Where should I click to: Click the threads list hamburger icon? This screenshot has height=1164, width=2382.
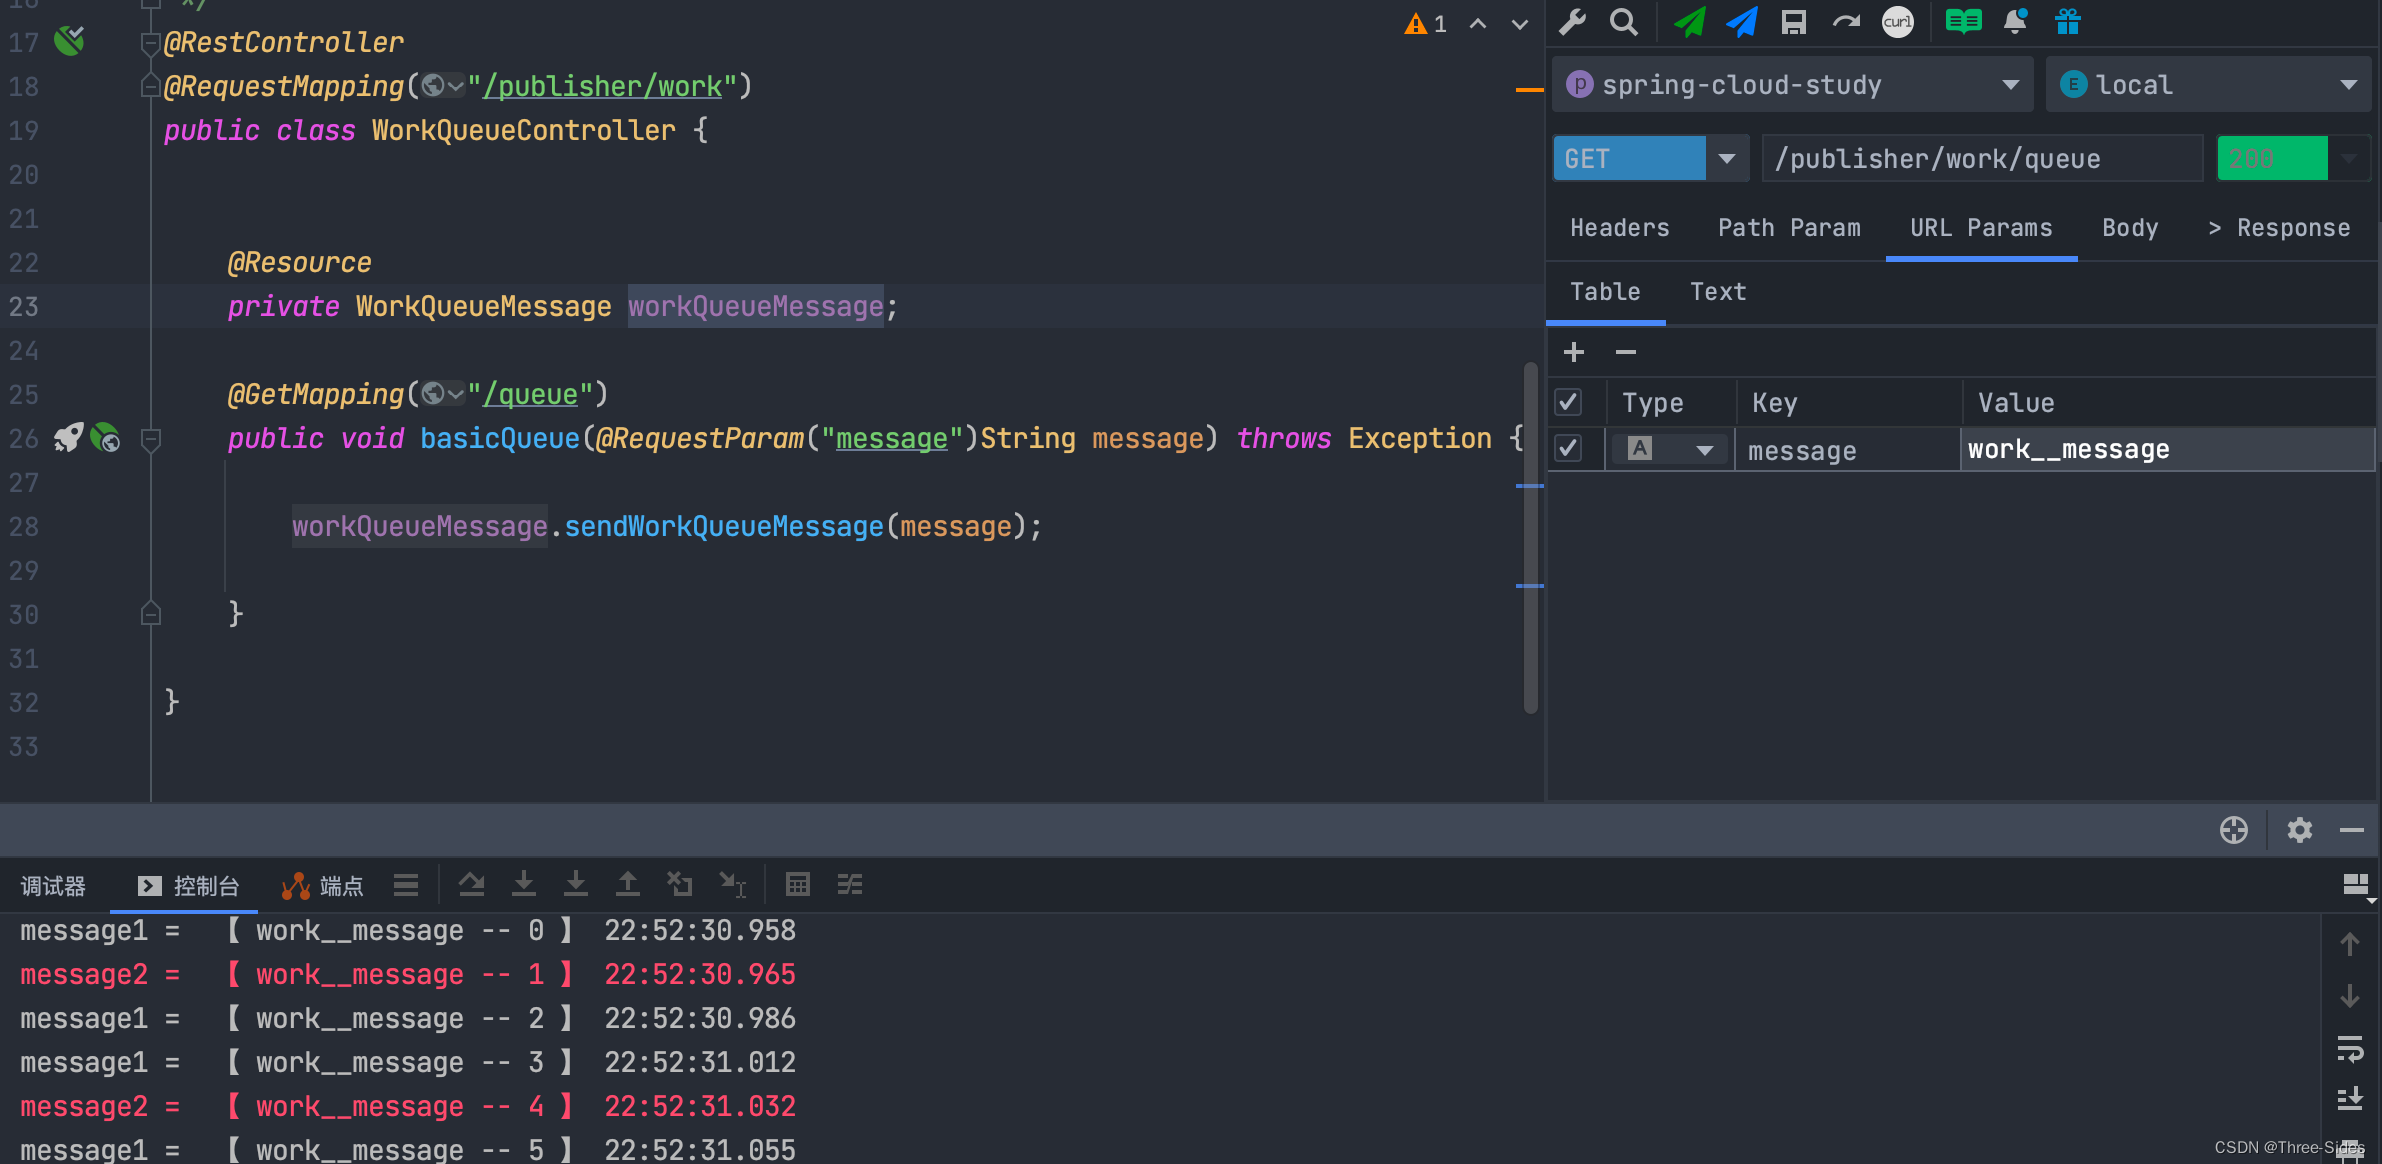[x=406, y=885]
